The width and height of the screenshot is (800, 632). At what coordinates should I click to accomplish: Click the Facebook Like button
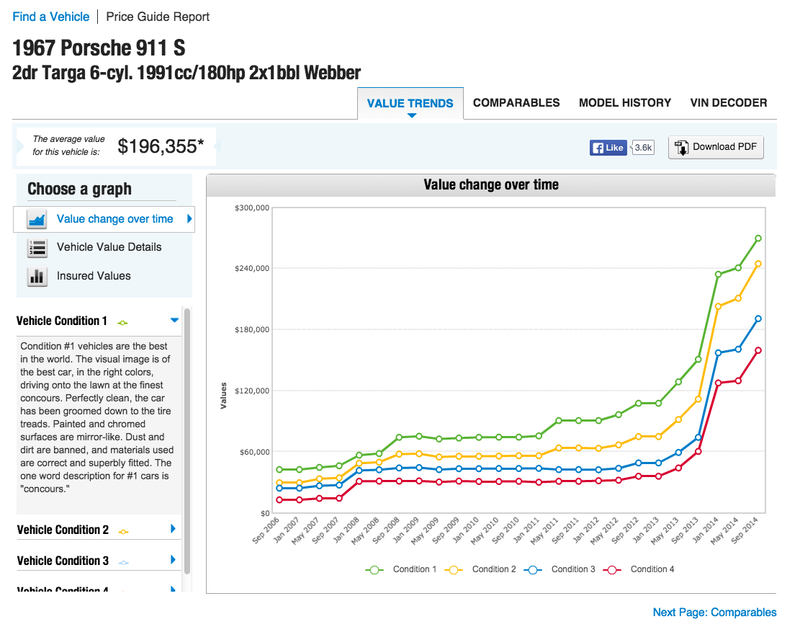tap(608, 148)
